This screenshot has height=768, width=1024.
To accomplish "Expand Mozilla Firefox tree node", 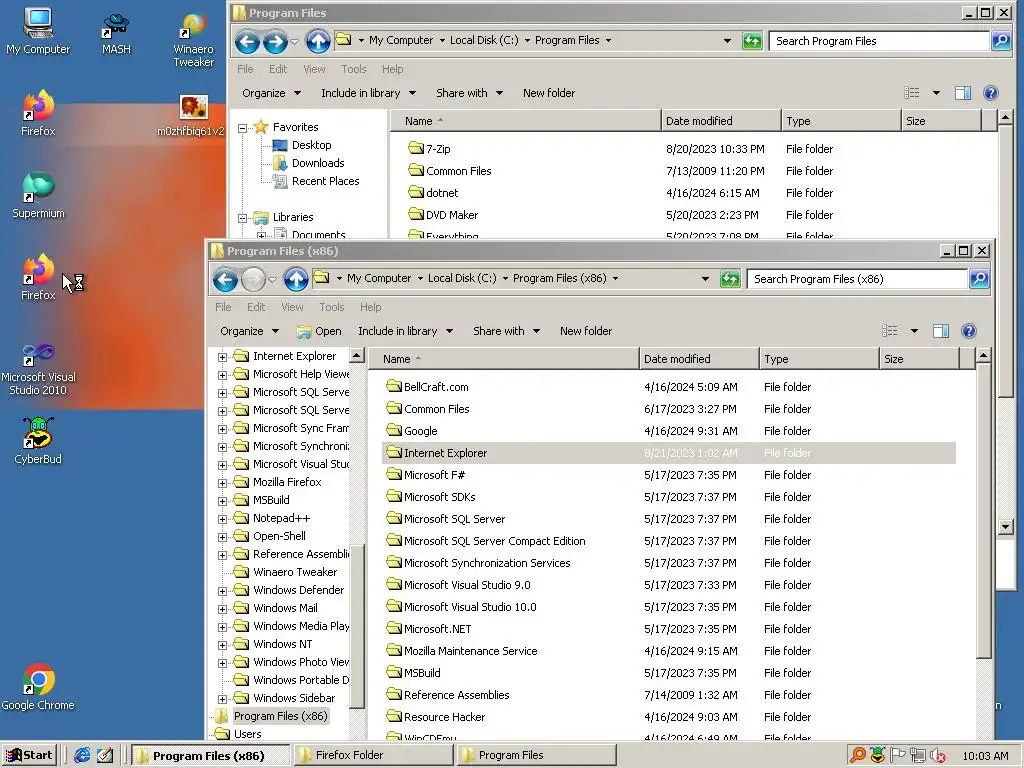I will tap(223, 483).
